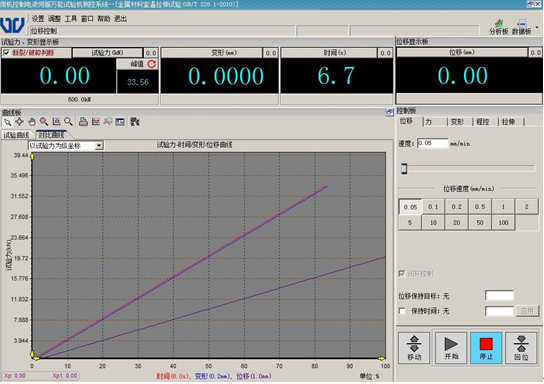Set displacement speed to 5 mm/min
The height and width of the screenshot is (384, 544).
(410, 223)
